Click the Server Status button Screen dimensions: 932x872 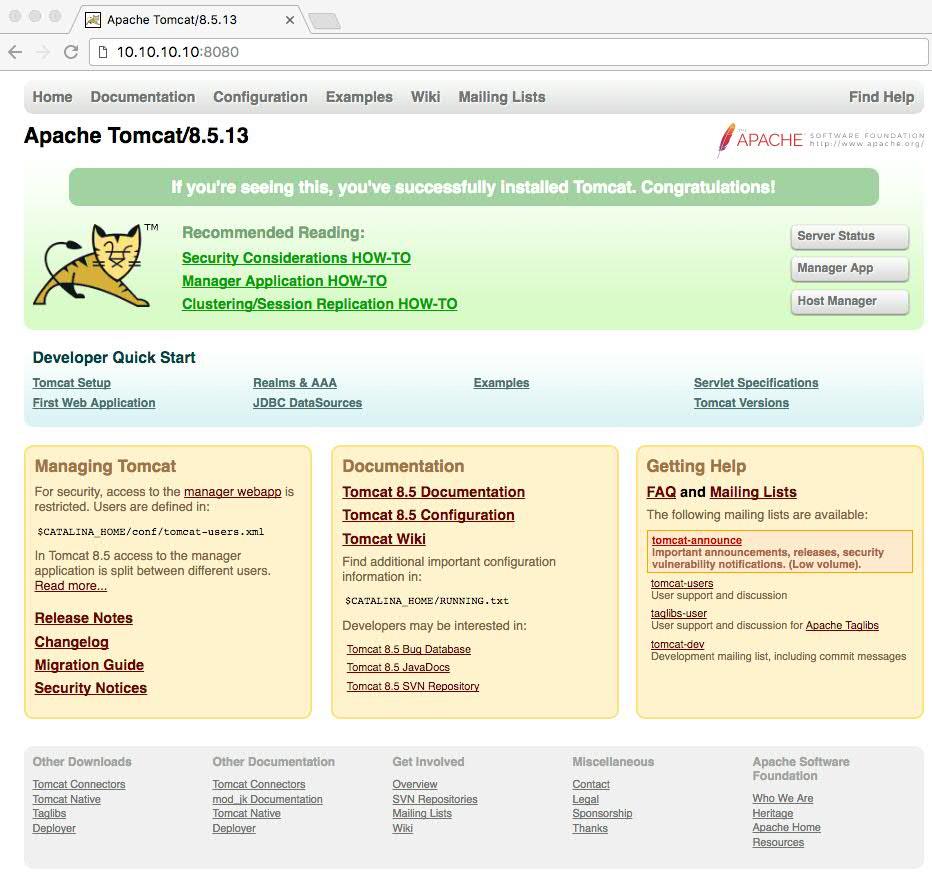[x=849, y=236]
